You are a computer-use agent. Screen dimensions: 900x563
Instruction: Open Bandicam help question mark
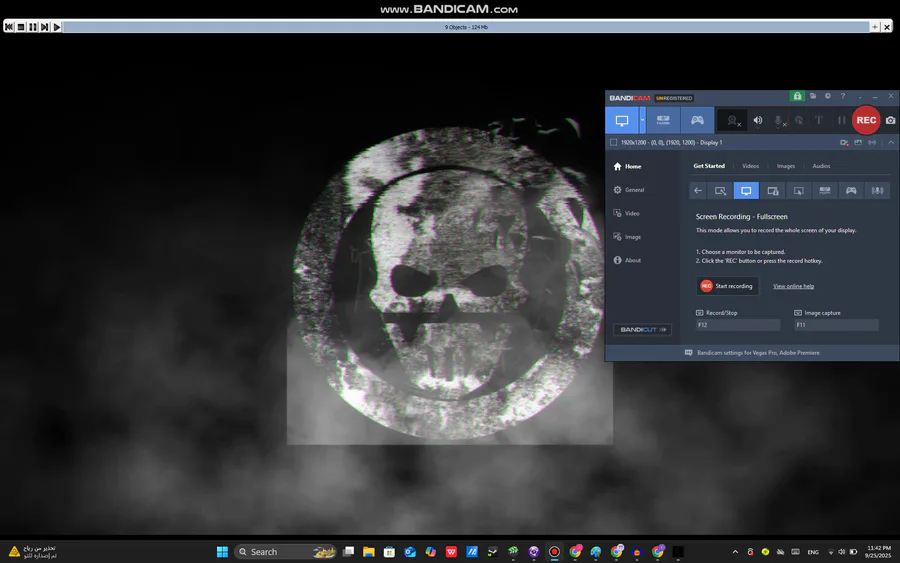[843, 96]
